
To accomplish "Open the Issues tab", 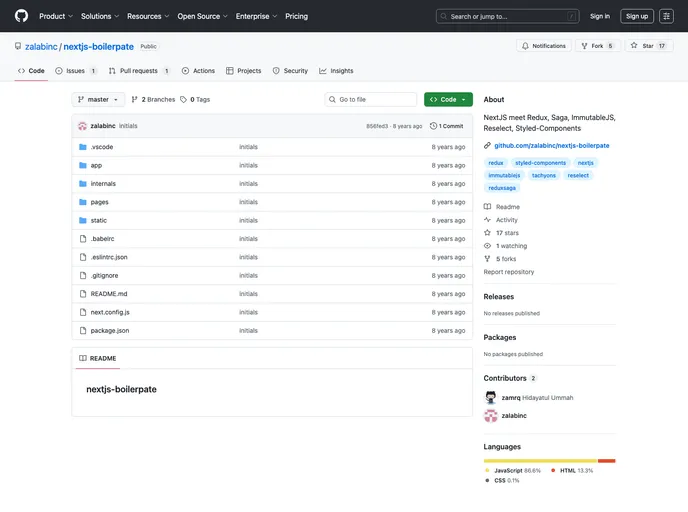I will 75,71.
